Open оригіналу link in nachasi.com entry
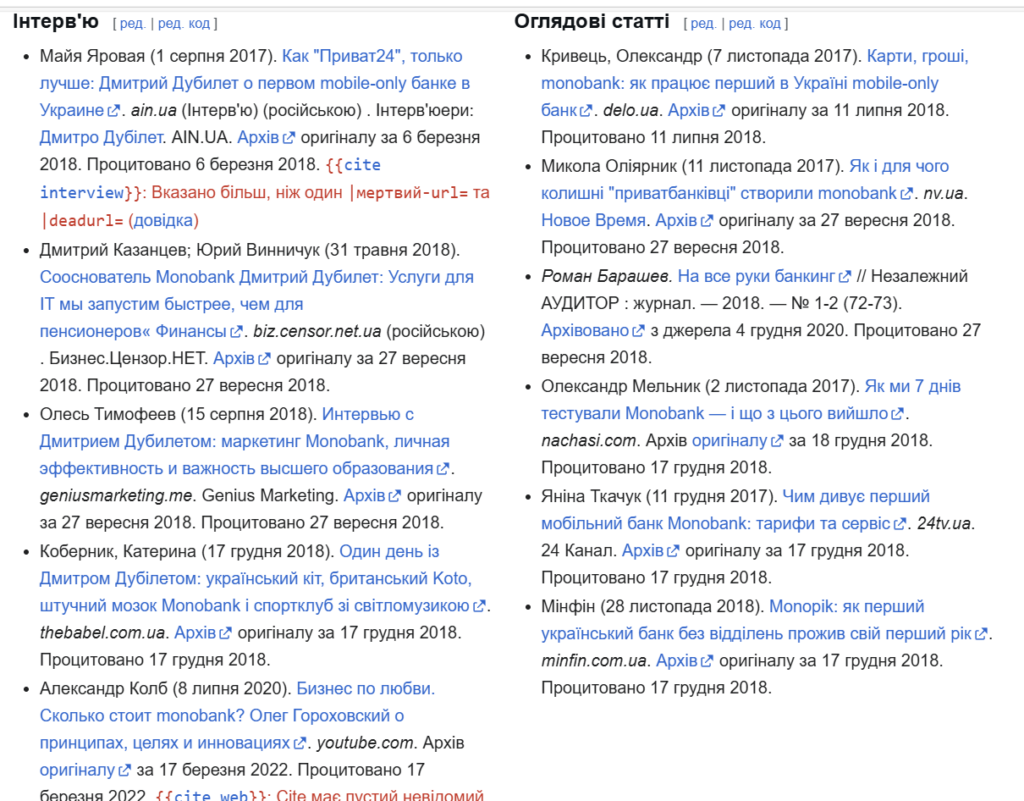 point(737,441)
